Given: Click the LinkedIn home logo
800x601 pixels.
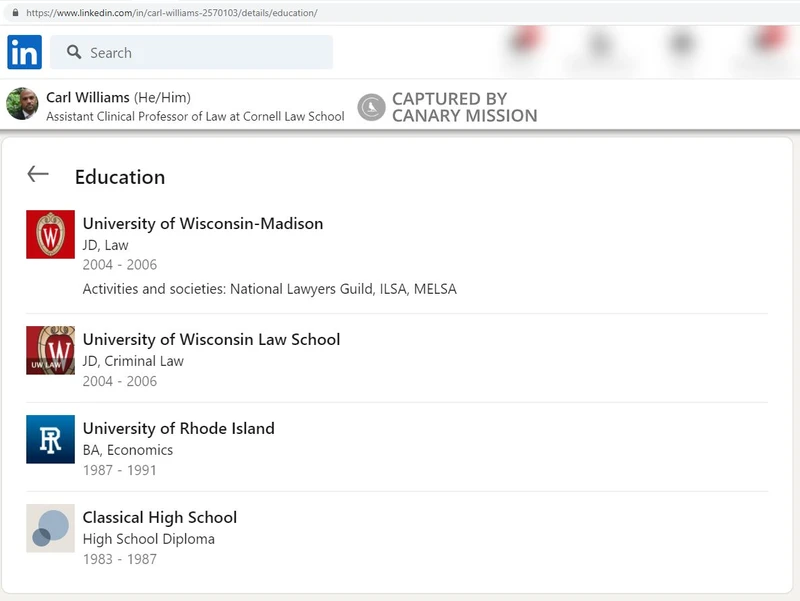Looking at the screenshot, I should click(24, 52).
